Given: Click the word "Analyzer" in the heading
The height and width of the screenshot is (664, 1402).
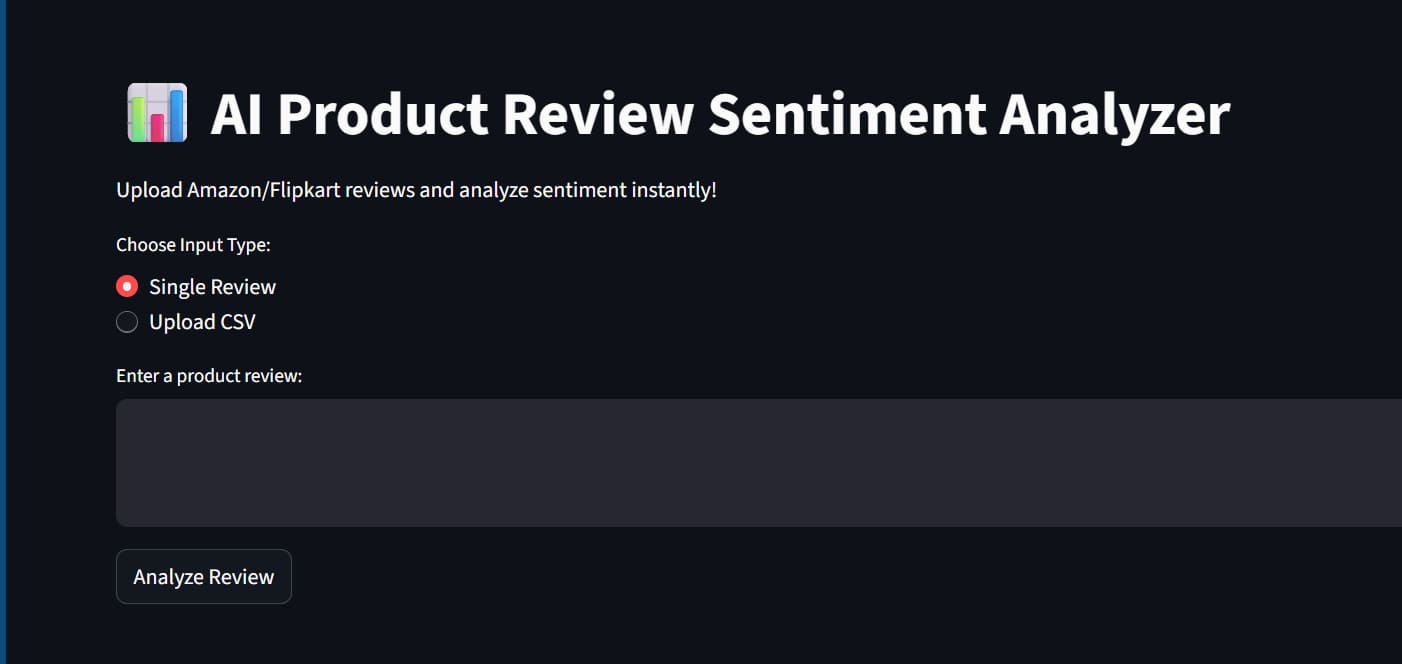Looking at the screenshot, I should click(x=1114, y=115).
